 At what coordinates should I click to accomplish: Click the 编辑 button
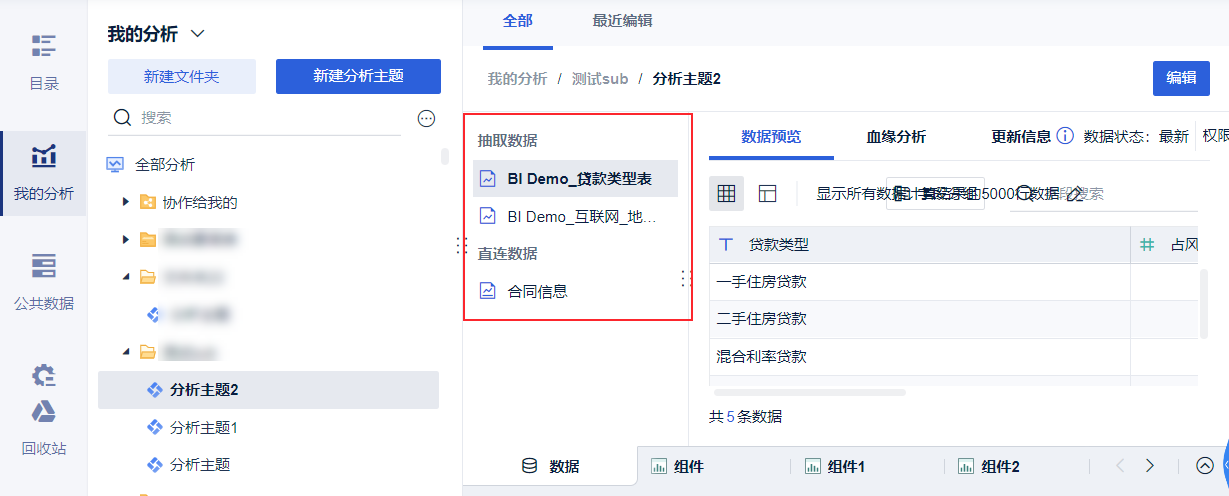(x=1181, y=78)
